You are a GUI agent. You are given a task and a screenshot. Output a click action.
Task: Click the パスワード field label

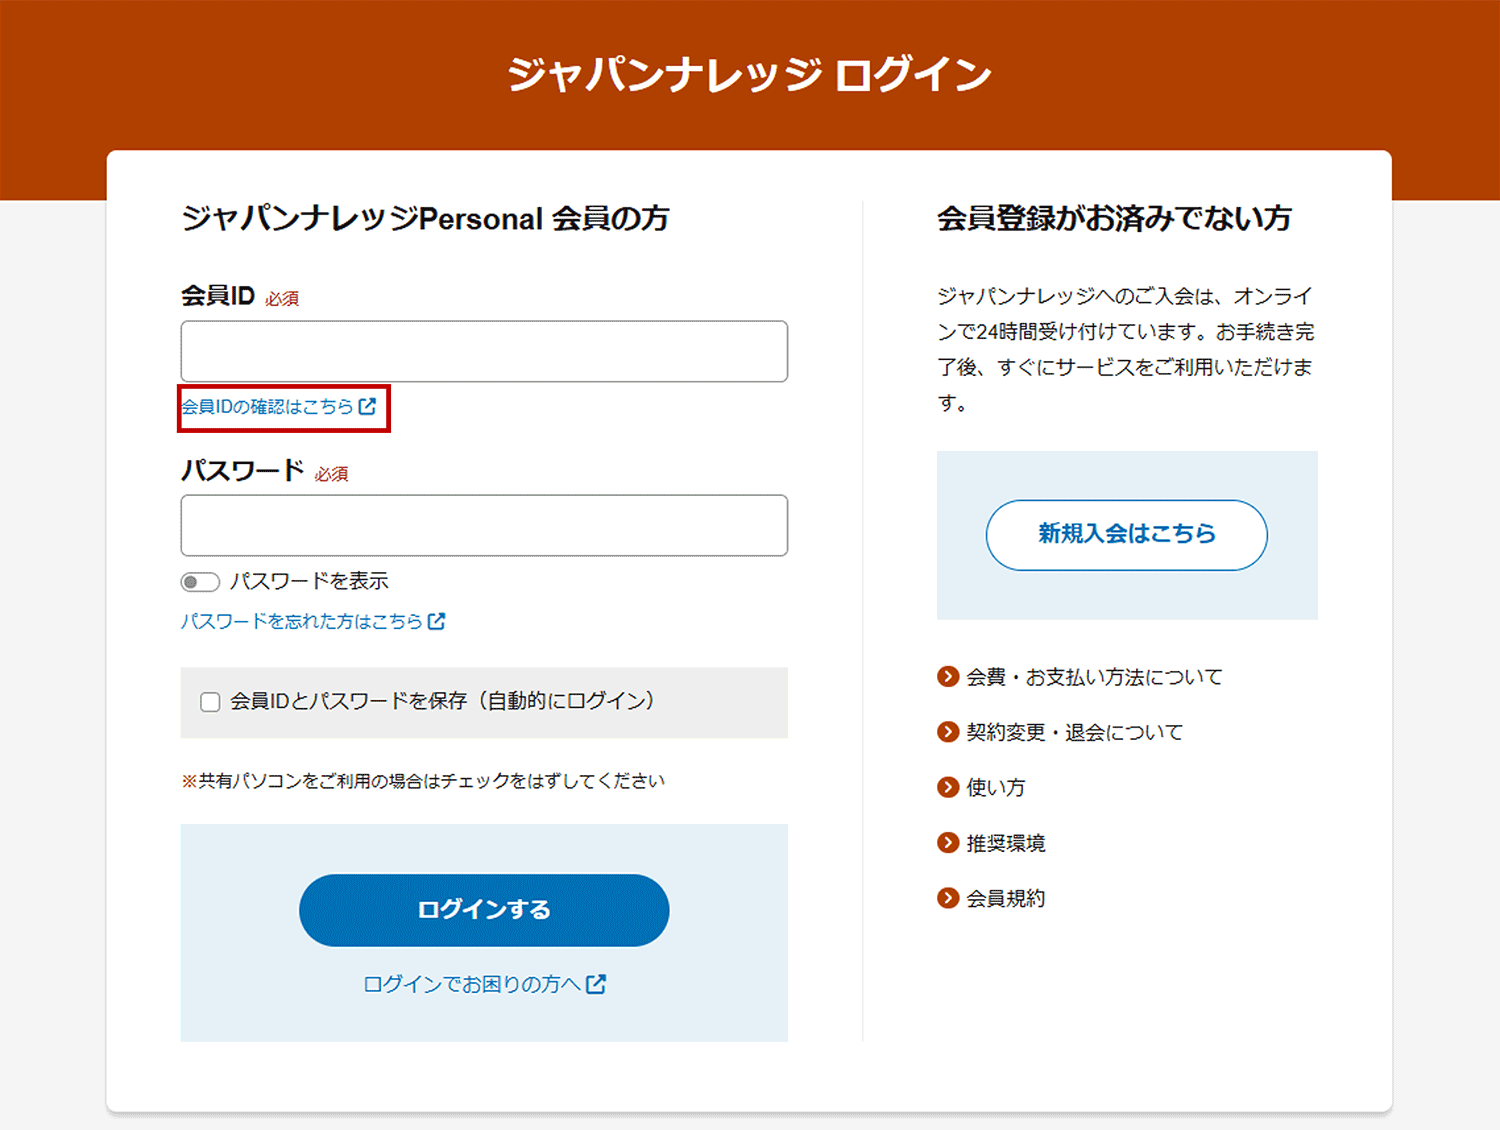click(x=243, y=471)
